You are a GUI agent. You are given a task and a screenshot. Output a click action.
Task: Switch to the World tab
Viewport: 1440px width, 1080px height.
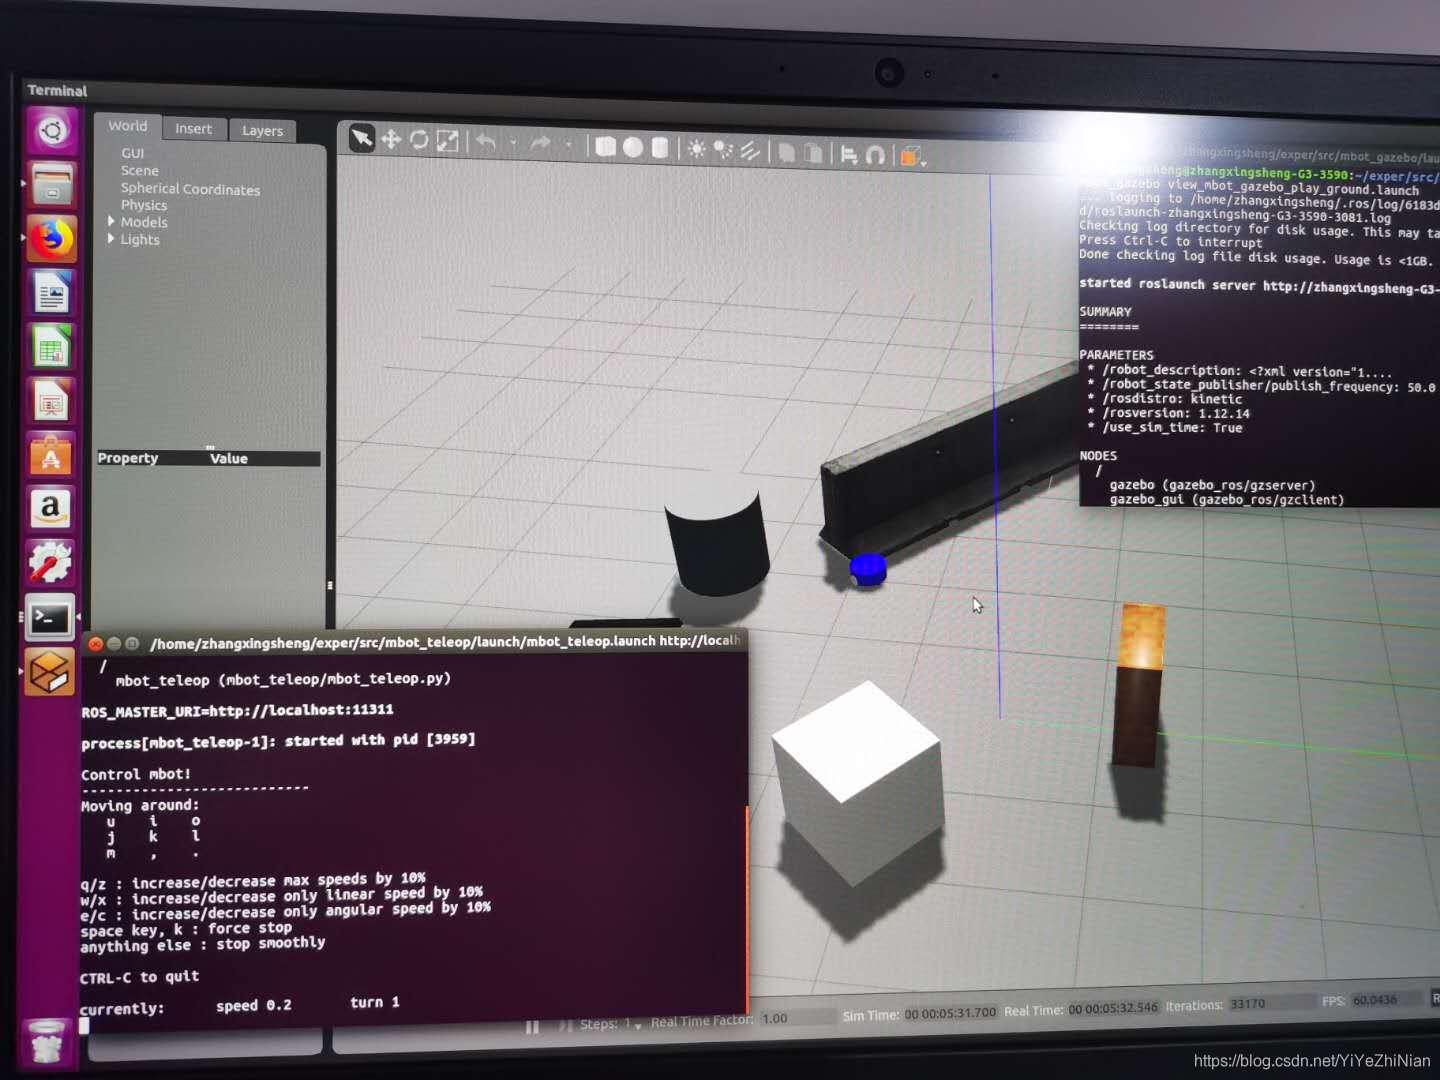point(127,126)
